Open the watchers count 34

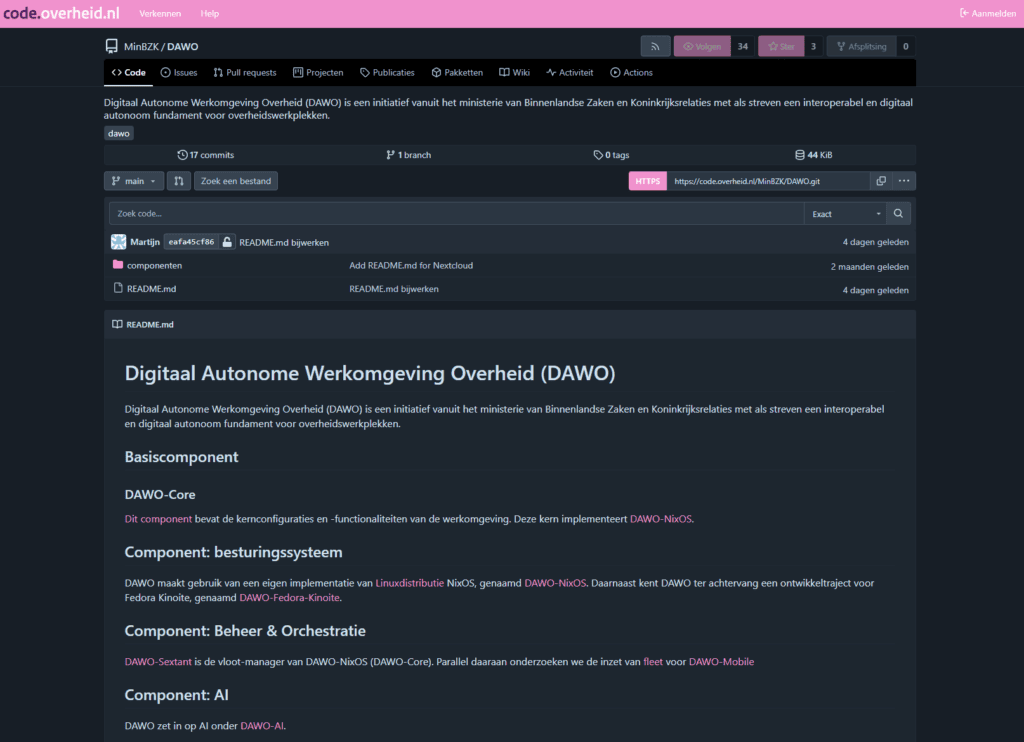[x=743, y=46]
